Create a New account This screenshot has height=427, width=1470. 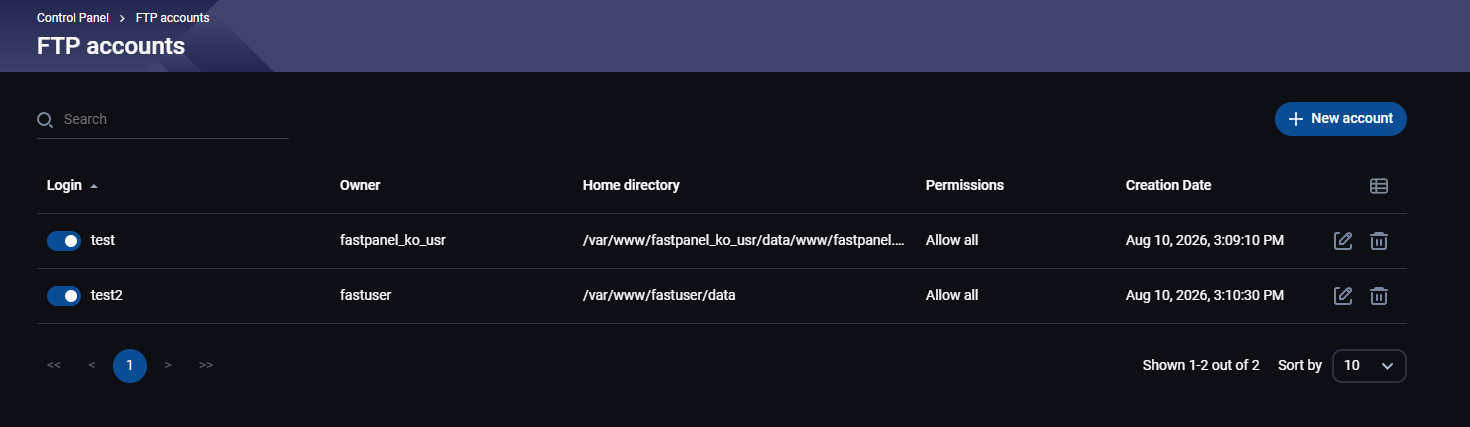tap(1341, 119)
